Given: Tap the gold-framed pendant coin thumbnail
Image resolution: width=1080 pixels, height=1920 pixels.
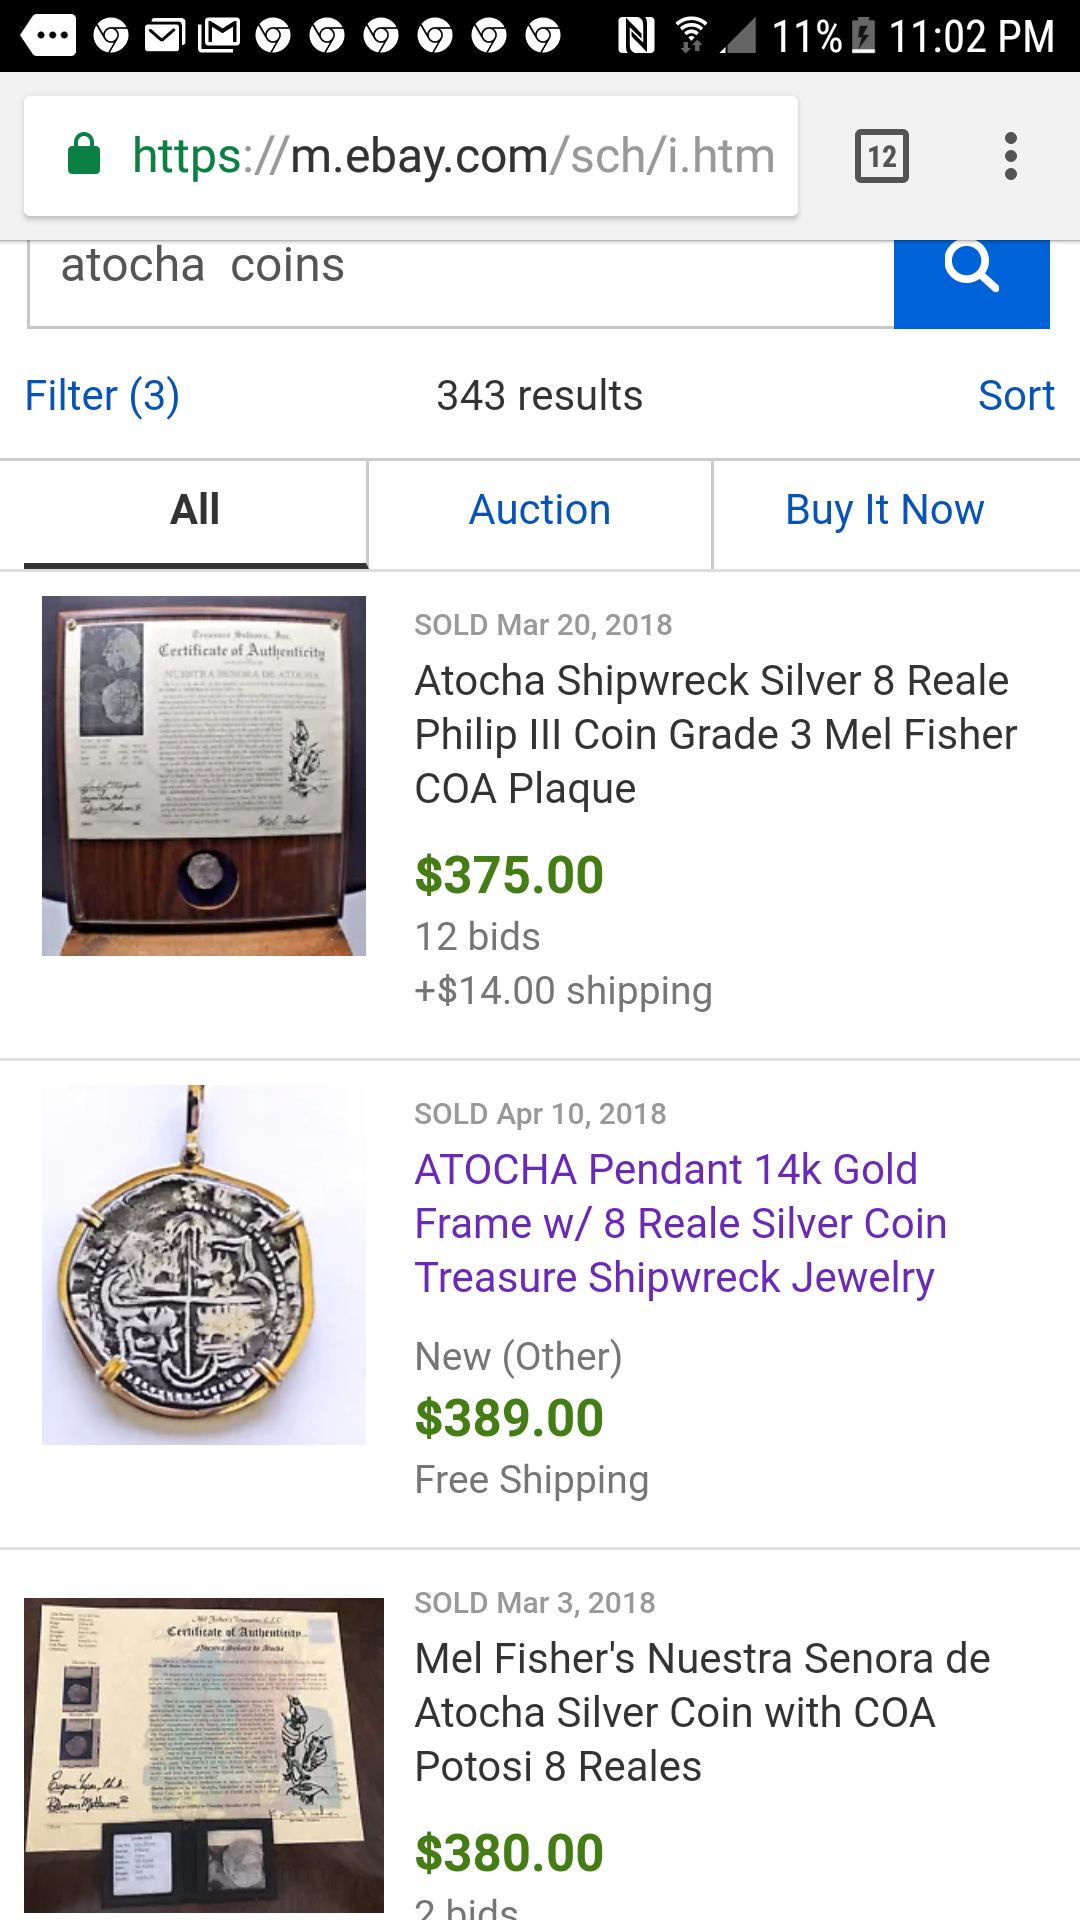Looking at the screenshot, I should tap(204, 1265).
